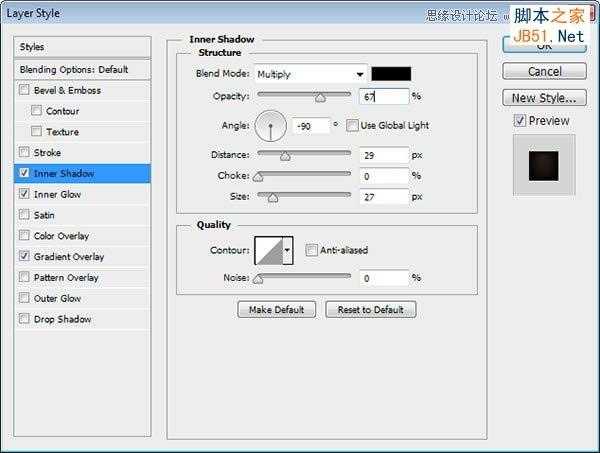Click the Reset to Default button
Screen dimensions: 600x453
[x=370, y=310]
